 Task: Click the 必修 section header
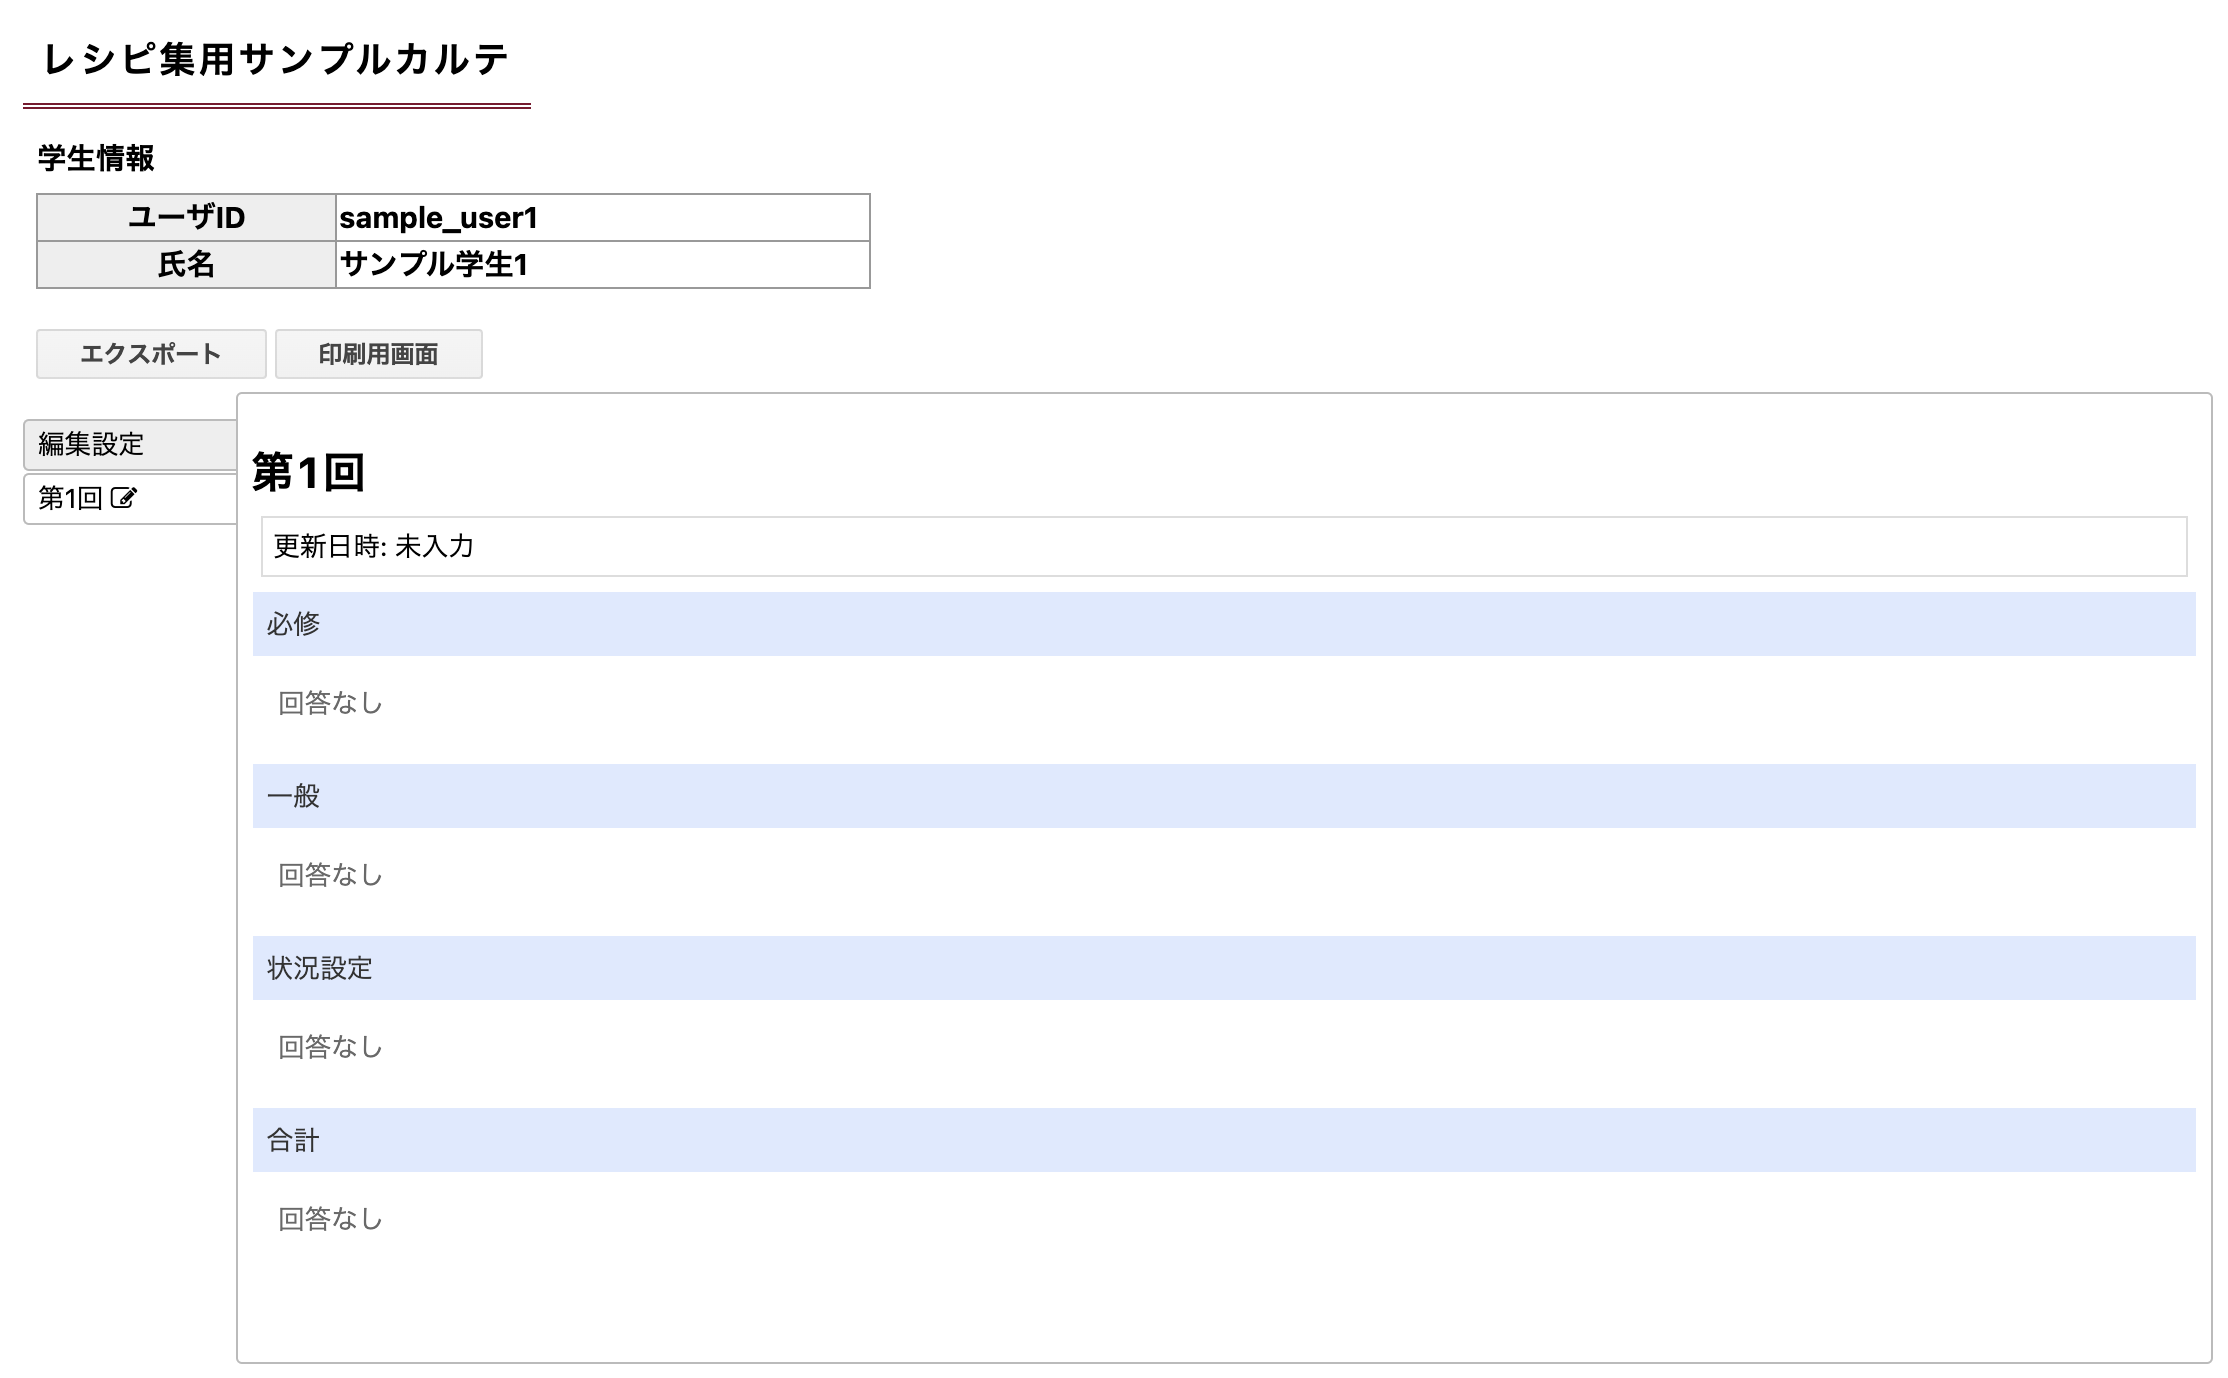coord(1224,624)
